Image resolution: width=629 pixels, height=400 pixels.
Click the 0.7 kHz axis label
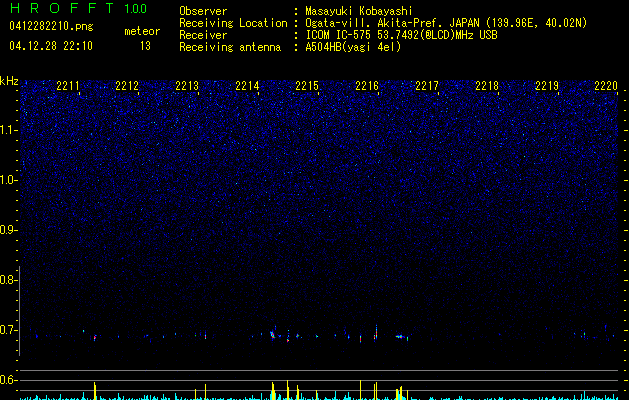9,330
